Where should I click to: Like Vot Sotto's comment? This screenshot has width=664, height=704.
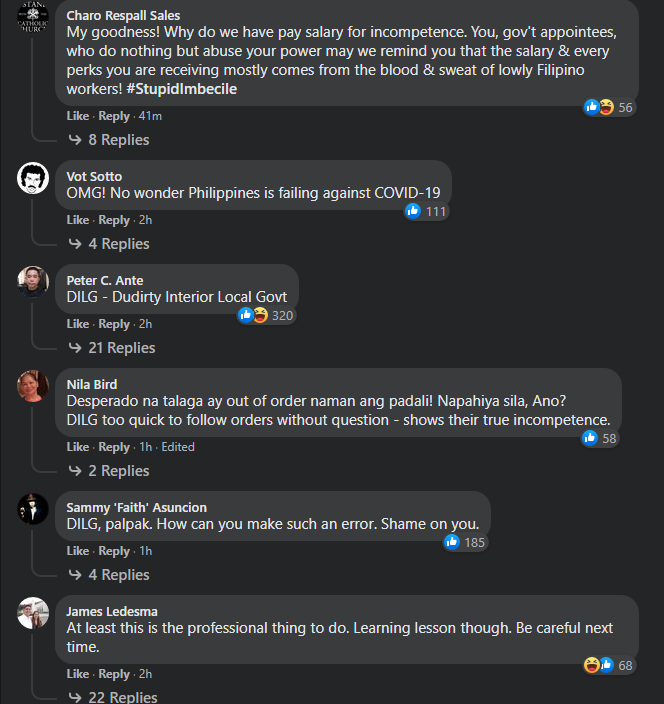pyautogui.click(x=78, y=220)
